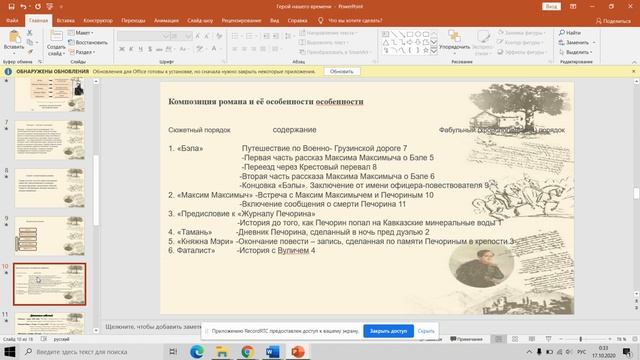This screenshot has height=360, width=640.
Task: Switch to the Анимация tab
Action: point(166,20)
